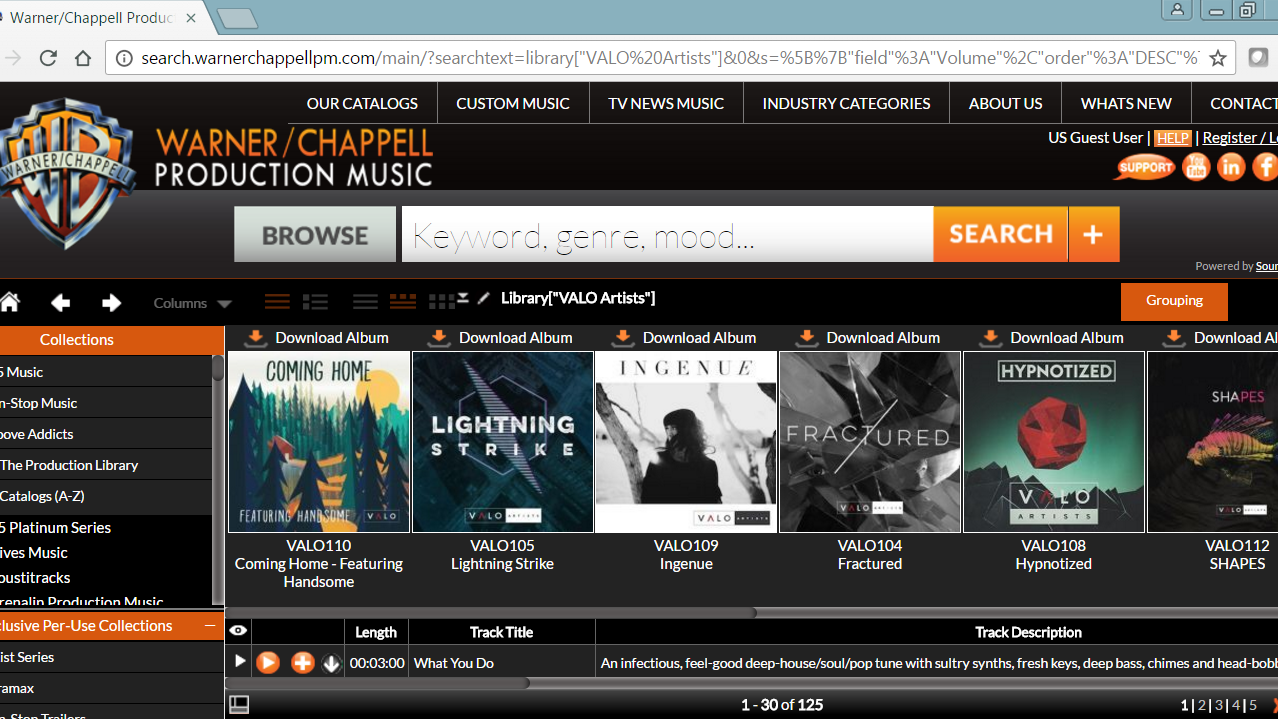Viewport: 1278px width, 719px height.
Task: Collapse Exclusive Per-Use Collections with minus icon
Action: (210, 626)
